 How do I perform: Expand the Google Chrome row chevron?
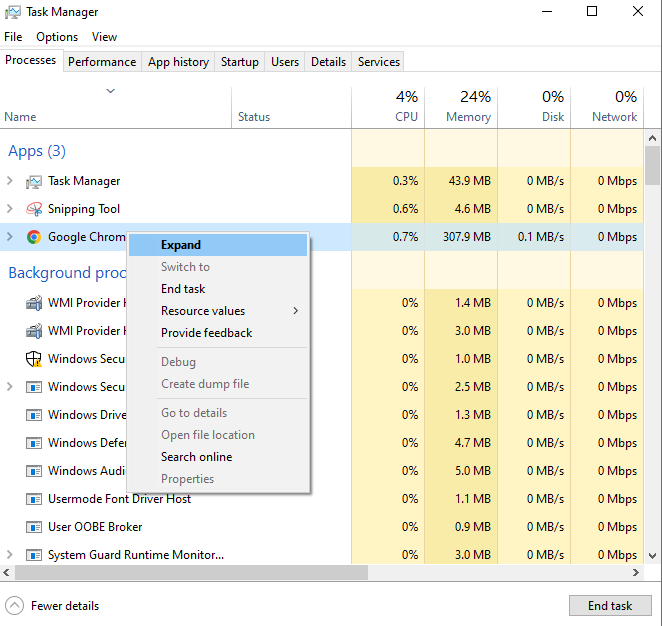click(10, 237)
